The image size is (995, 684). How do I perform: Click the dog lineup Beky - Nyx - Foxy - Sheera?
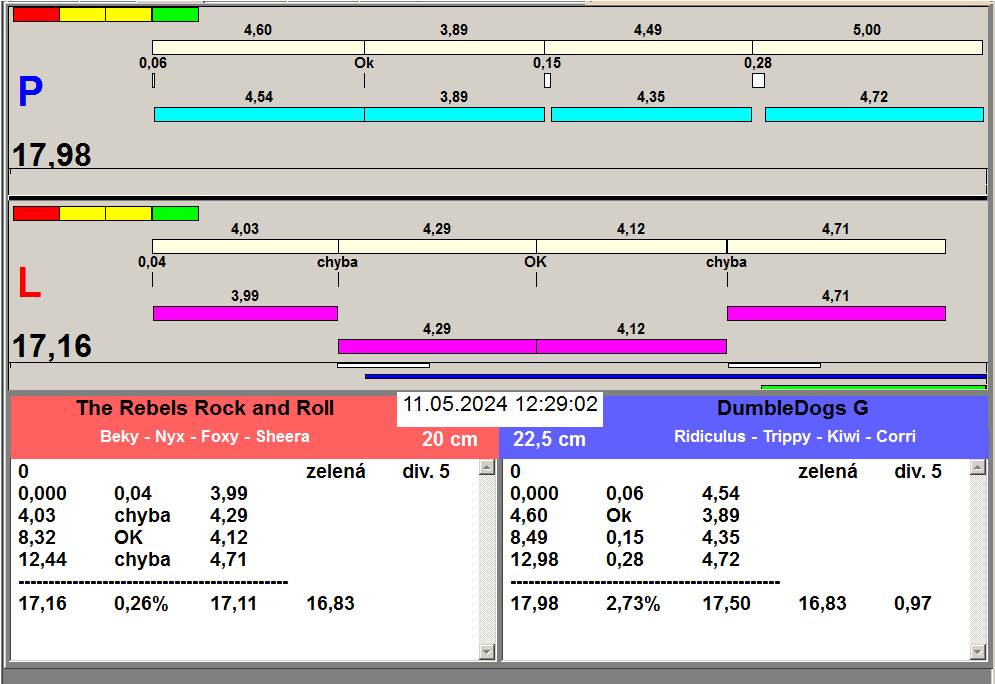coord(205,437)
